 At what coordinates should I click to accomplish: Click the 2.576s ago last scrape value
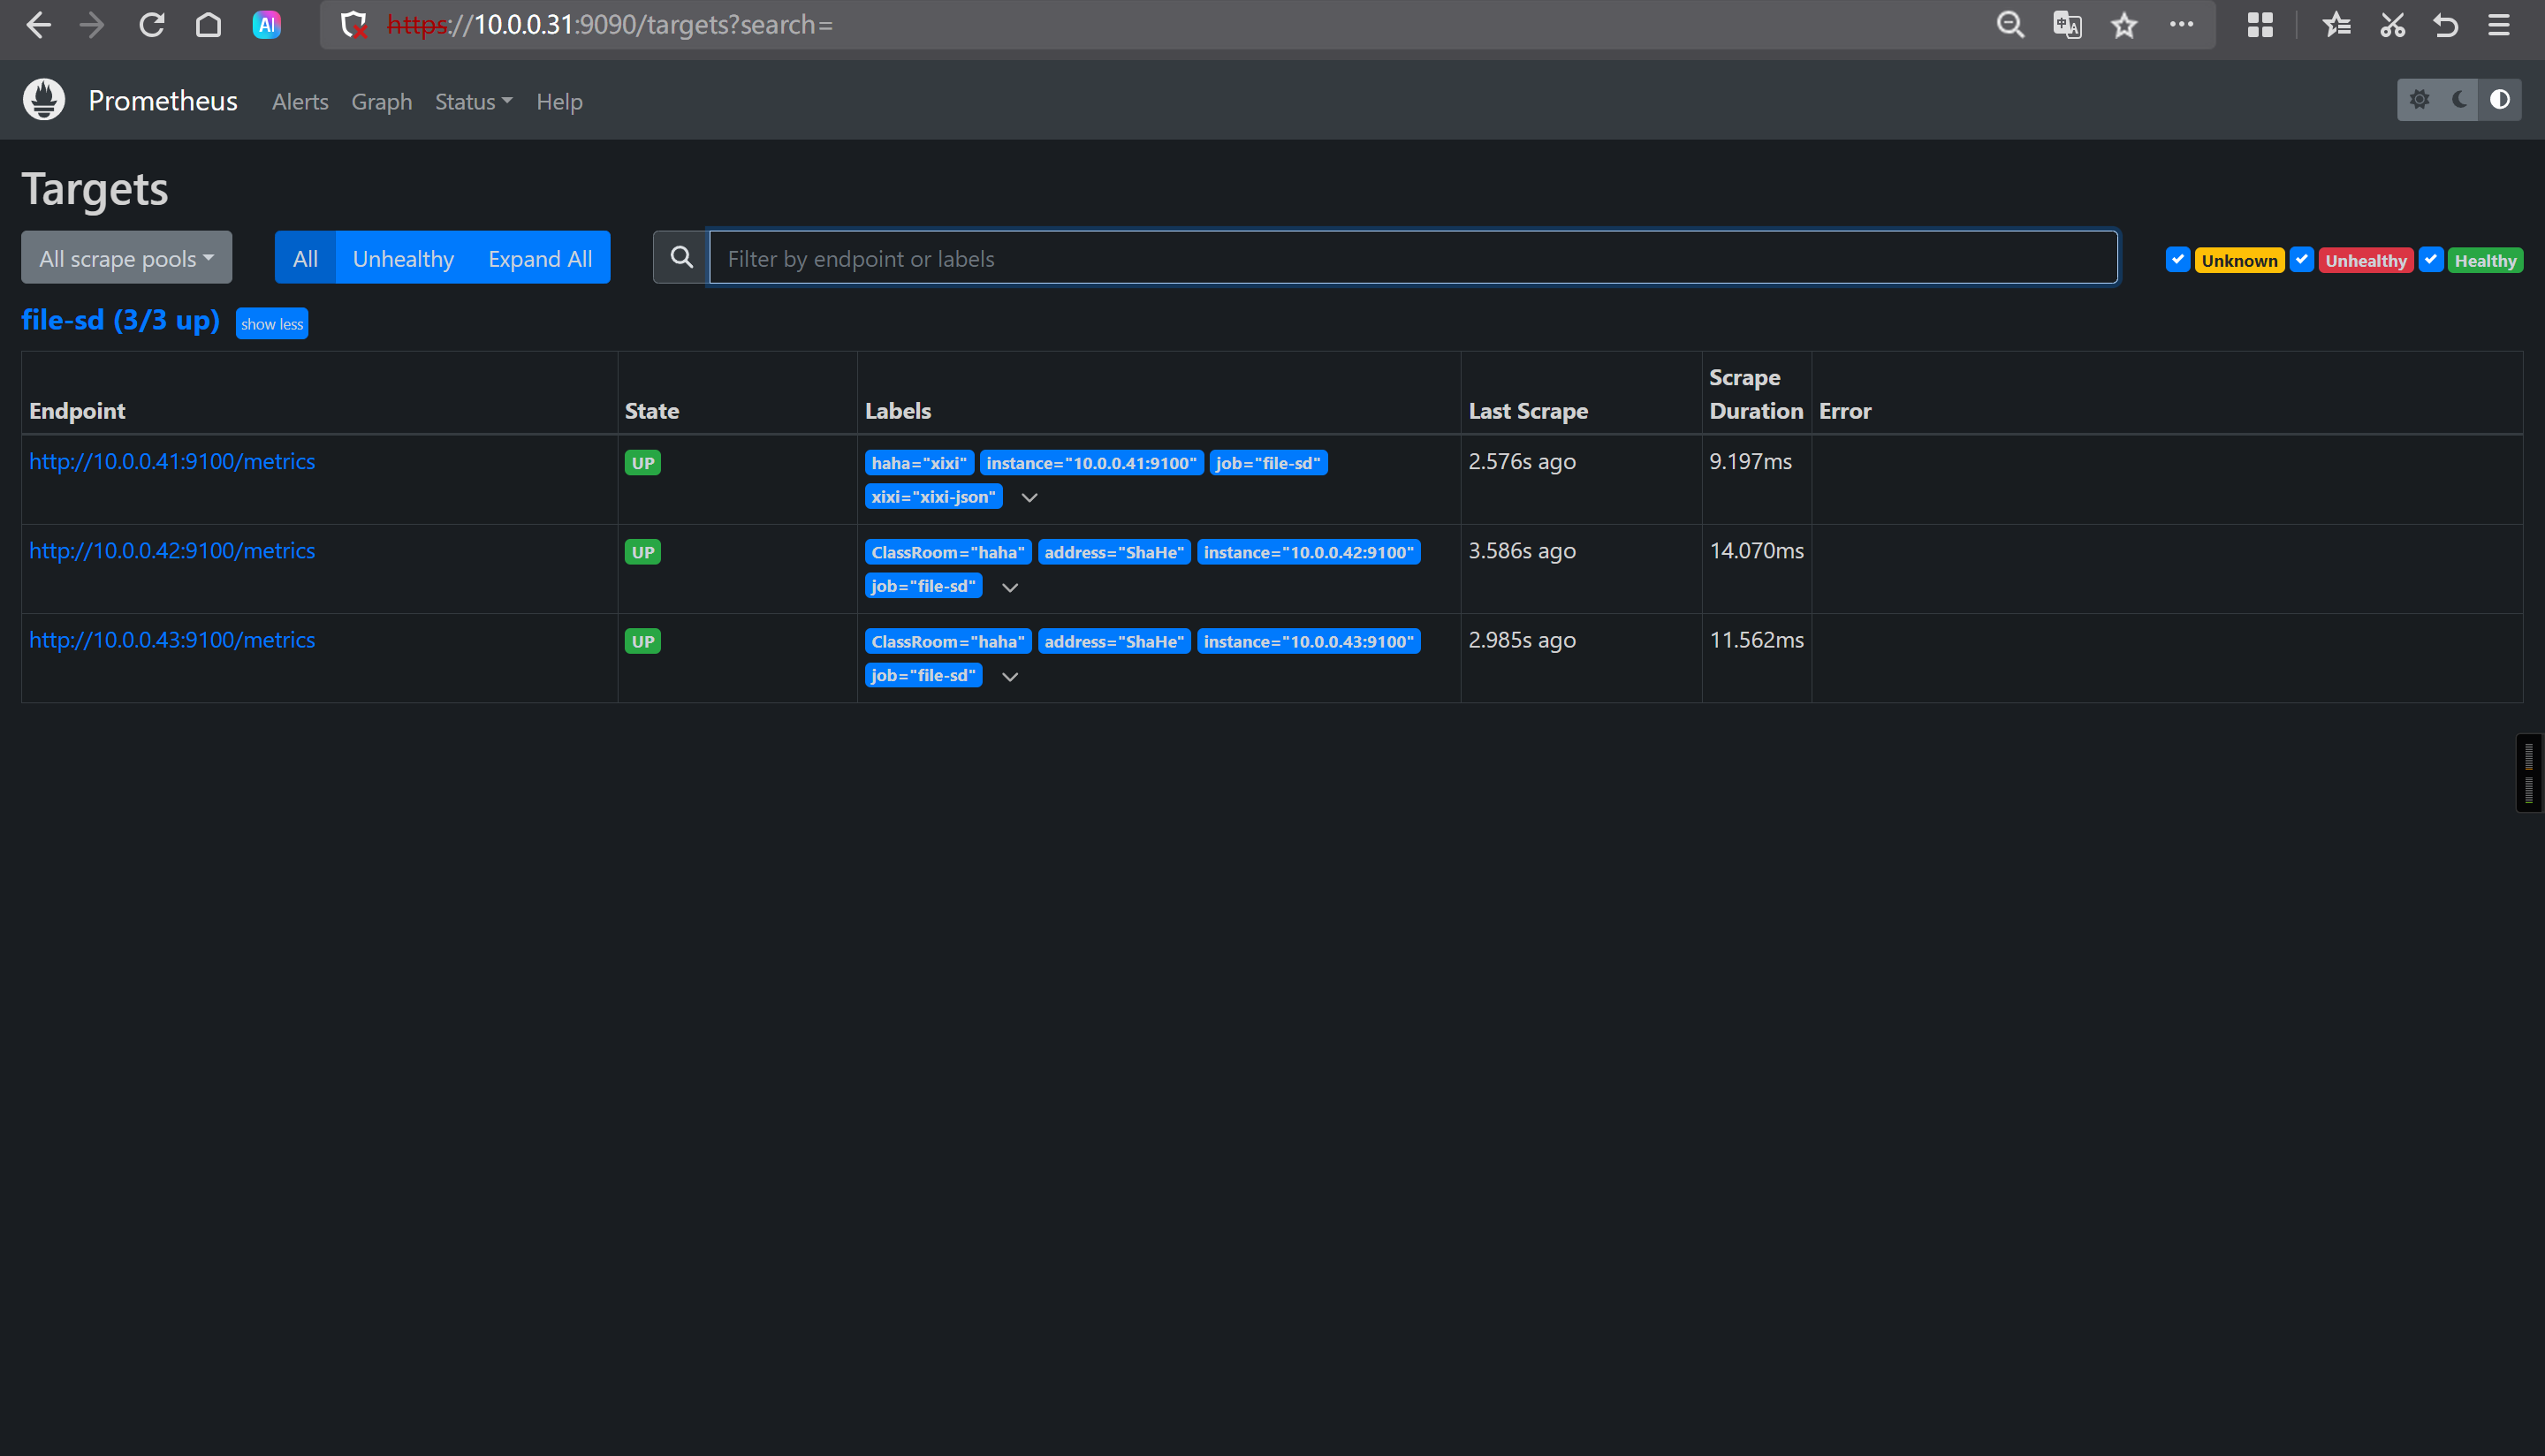[x=1522, y=461]
